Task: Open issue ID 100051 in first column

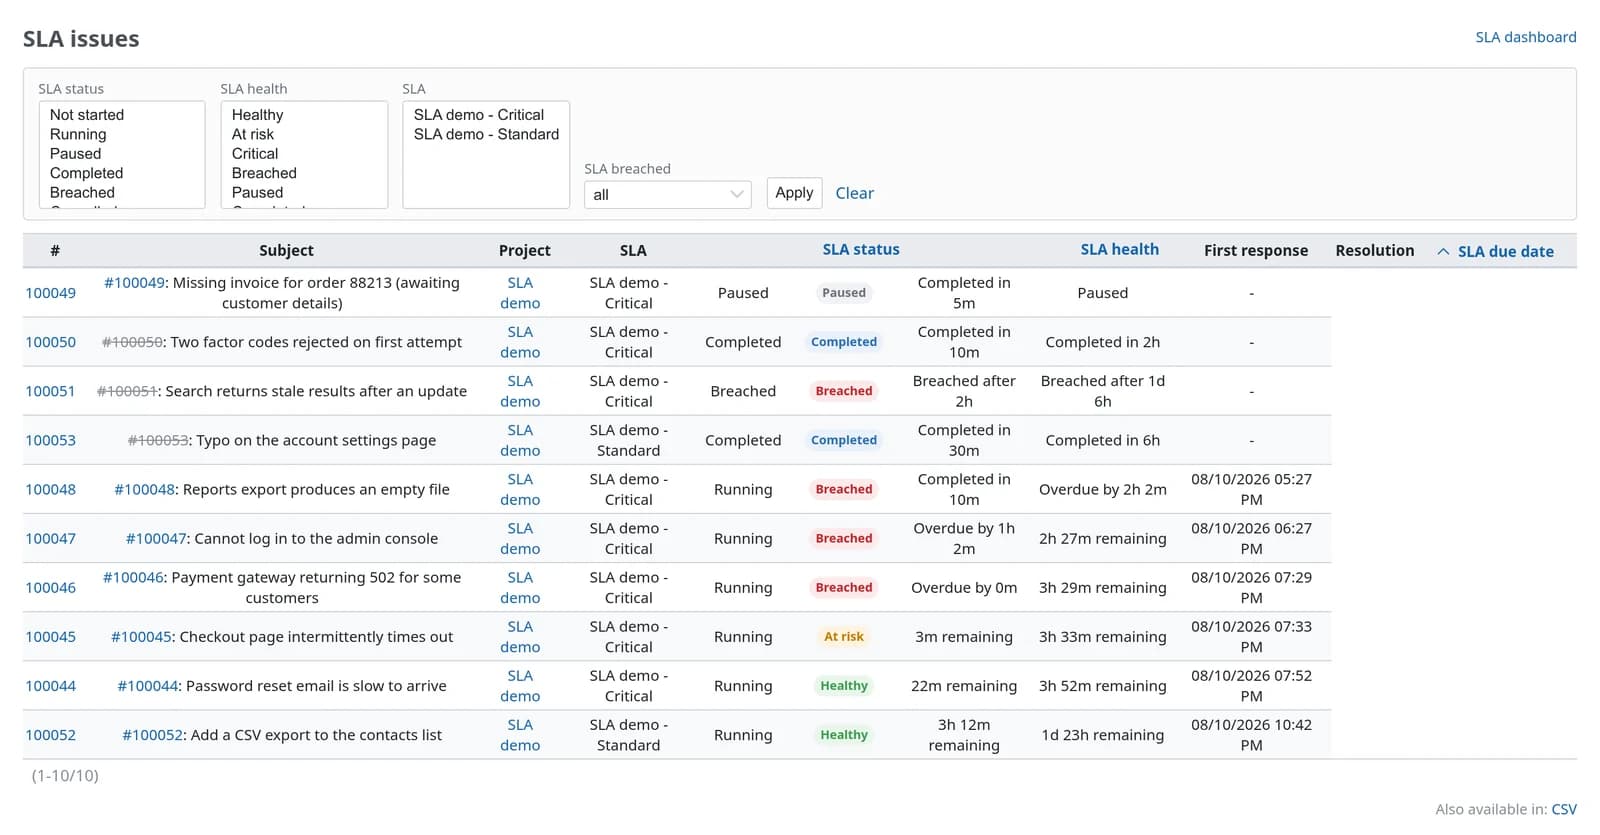Action: coord(50,391)
